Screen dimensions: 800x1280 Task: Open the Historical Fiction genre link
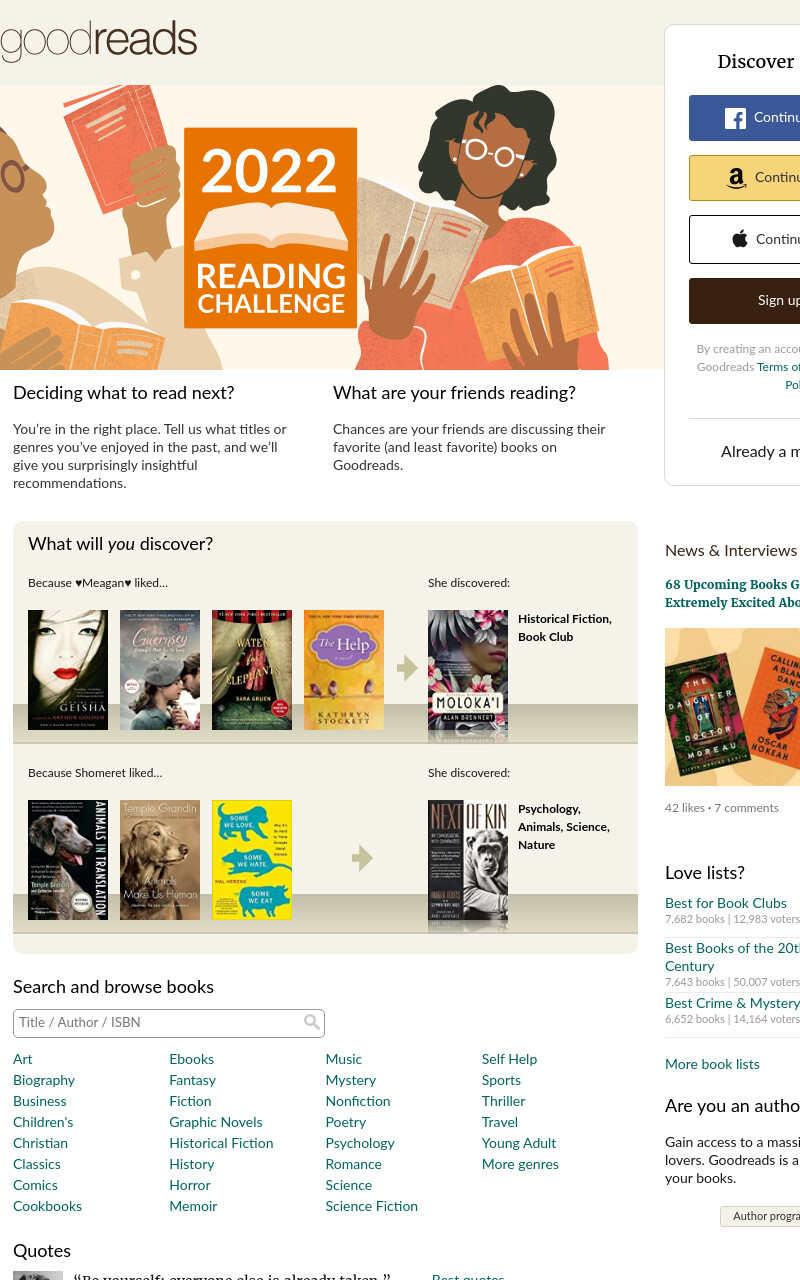point(221,1143)
